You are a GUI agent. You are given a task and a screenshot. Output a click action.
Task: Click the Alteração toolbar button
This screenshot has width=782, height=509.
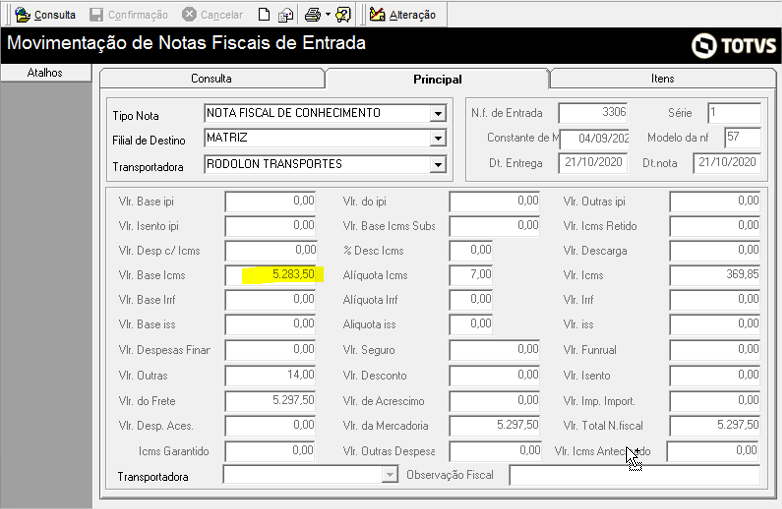pyautogui.click(x=403, y=15)
